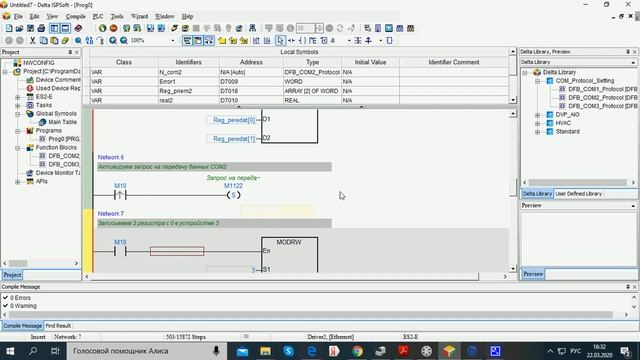Screen dimensions: 640x360
Task: Collapse the Global Symbols tree node
Action: (x=18, y=114)
